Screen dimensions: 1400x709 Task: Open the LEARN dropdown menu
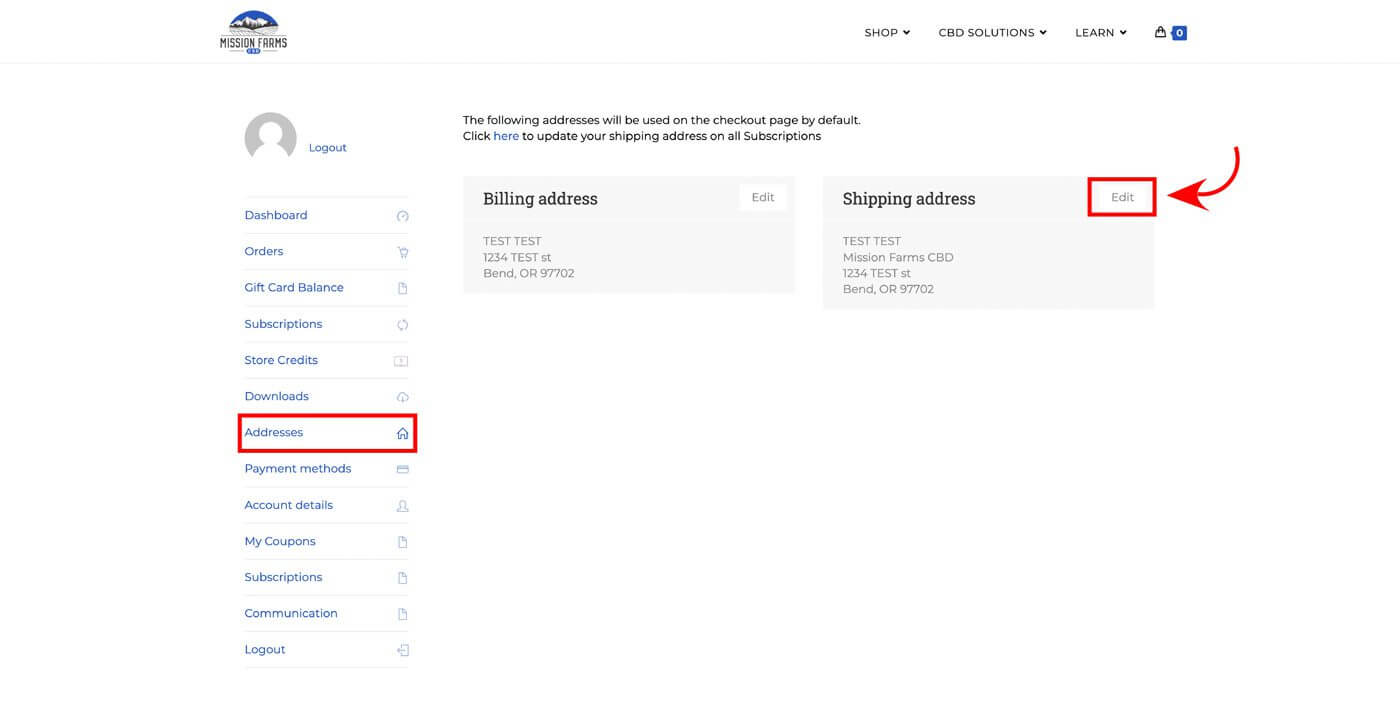(1100, 32)
